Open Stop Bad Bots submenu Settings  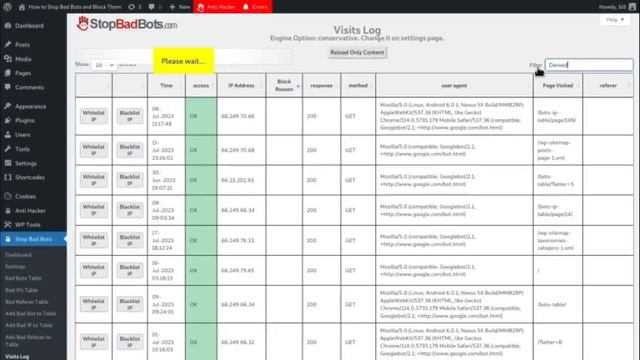point(15,267)
